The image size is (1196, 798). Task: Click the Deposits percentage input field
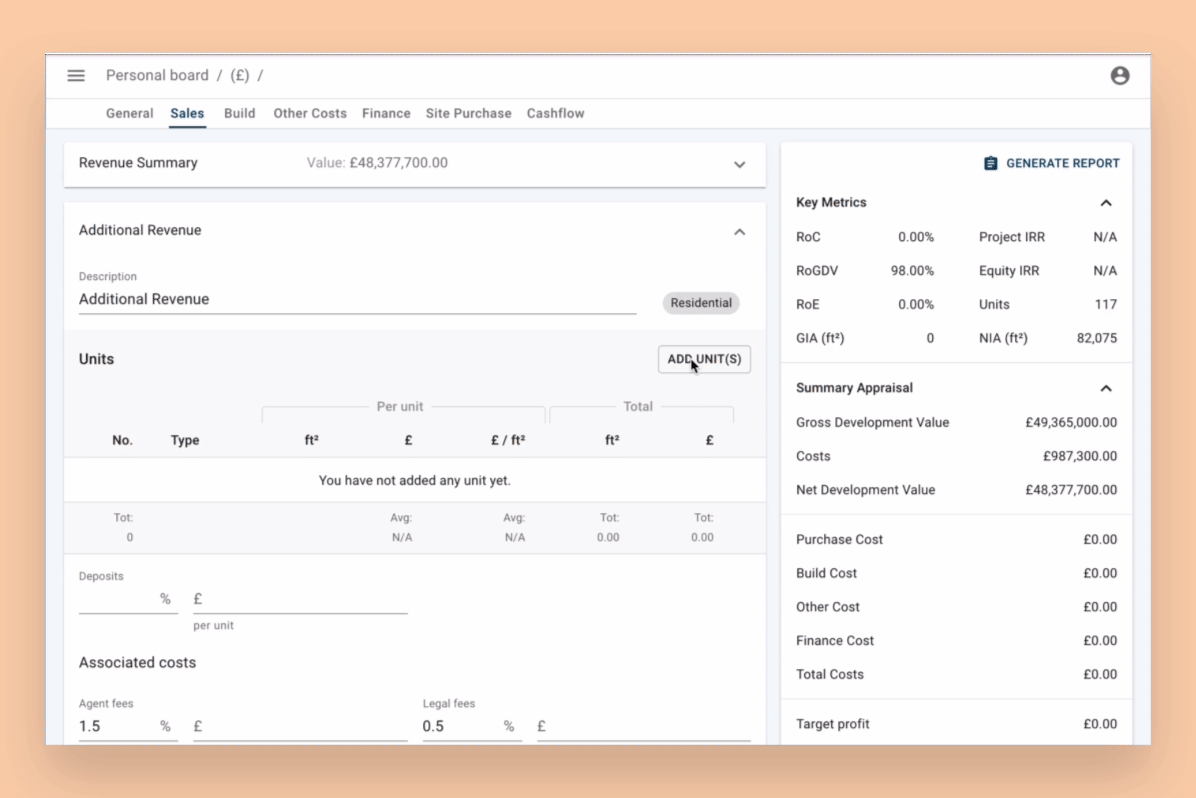click(127, 599)
